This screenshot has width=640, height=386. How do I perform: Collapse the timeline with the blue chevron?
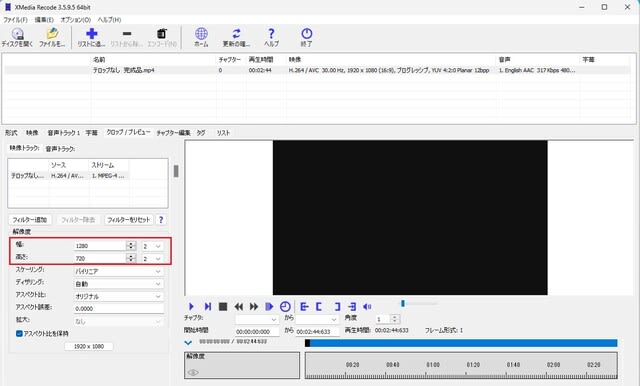188,343
